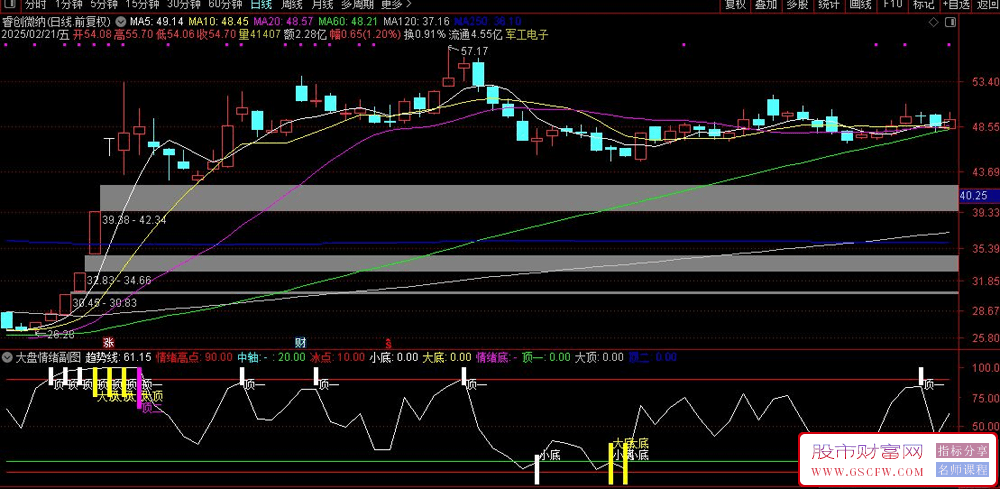
Task: Click the 冰点: 10.00 value
Action: click(338, 357)
